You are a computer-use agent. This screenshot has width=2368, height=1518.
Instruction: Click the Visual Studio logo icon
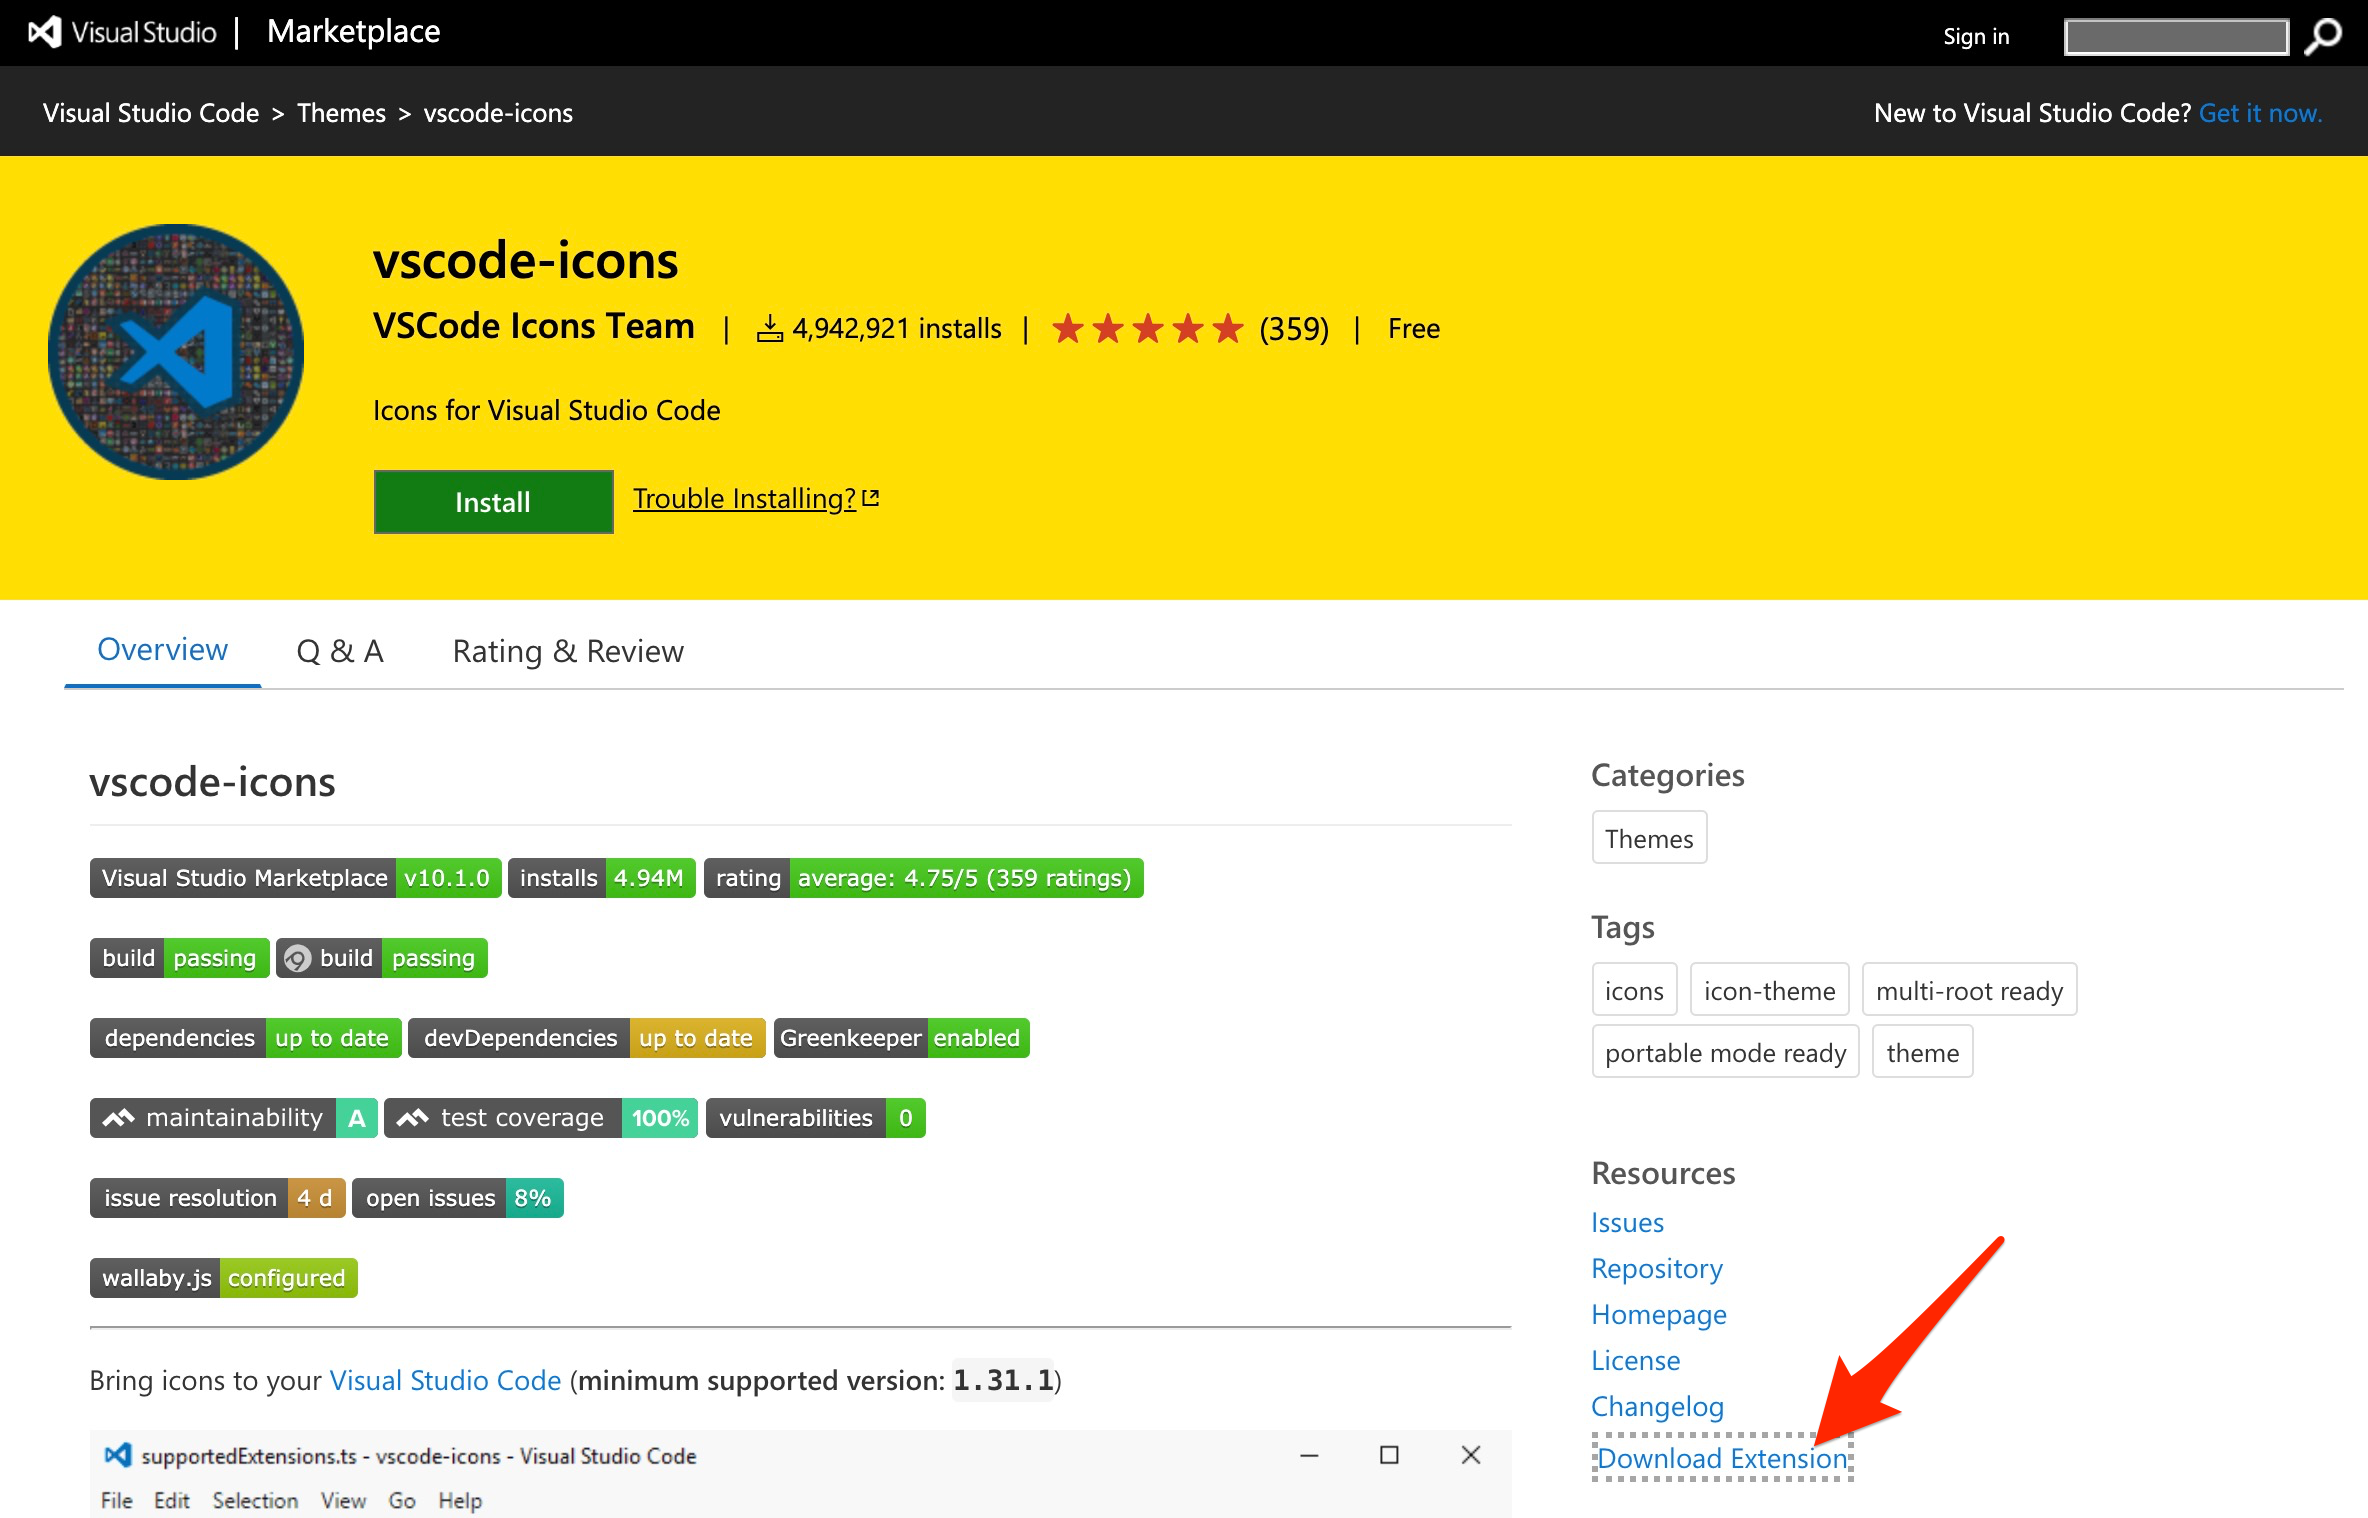(45, 32)
